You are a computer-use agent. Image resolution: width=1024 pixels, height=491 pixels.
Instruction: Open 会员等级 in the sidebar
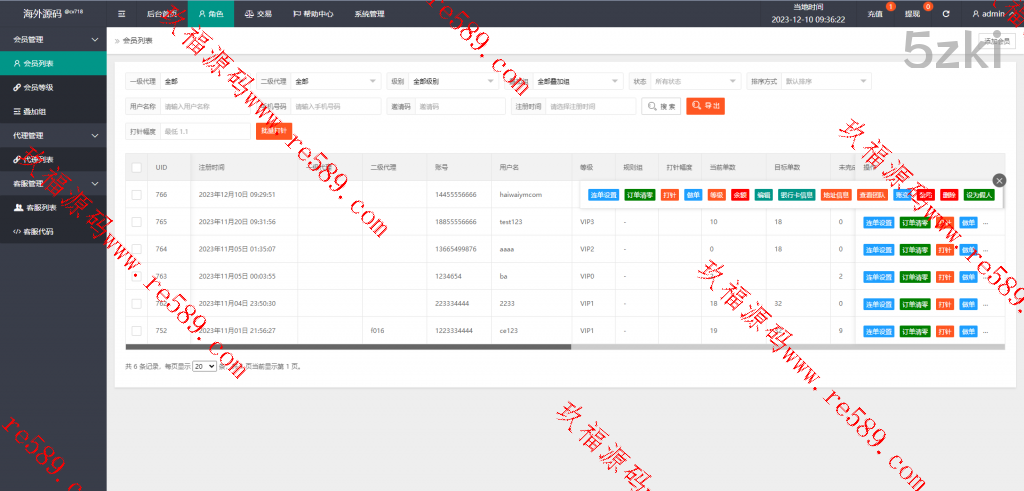(38, 87)
